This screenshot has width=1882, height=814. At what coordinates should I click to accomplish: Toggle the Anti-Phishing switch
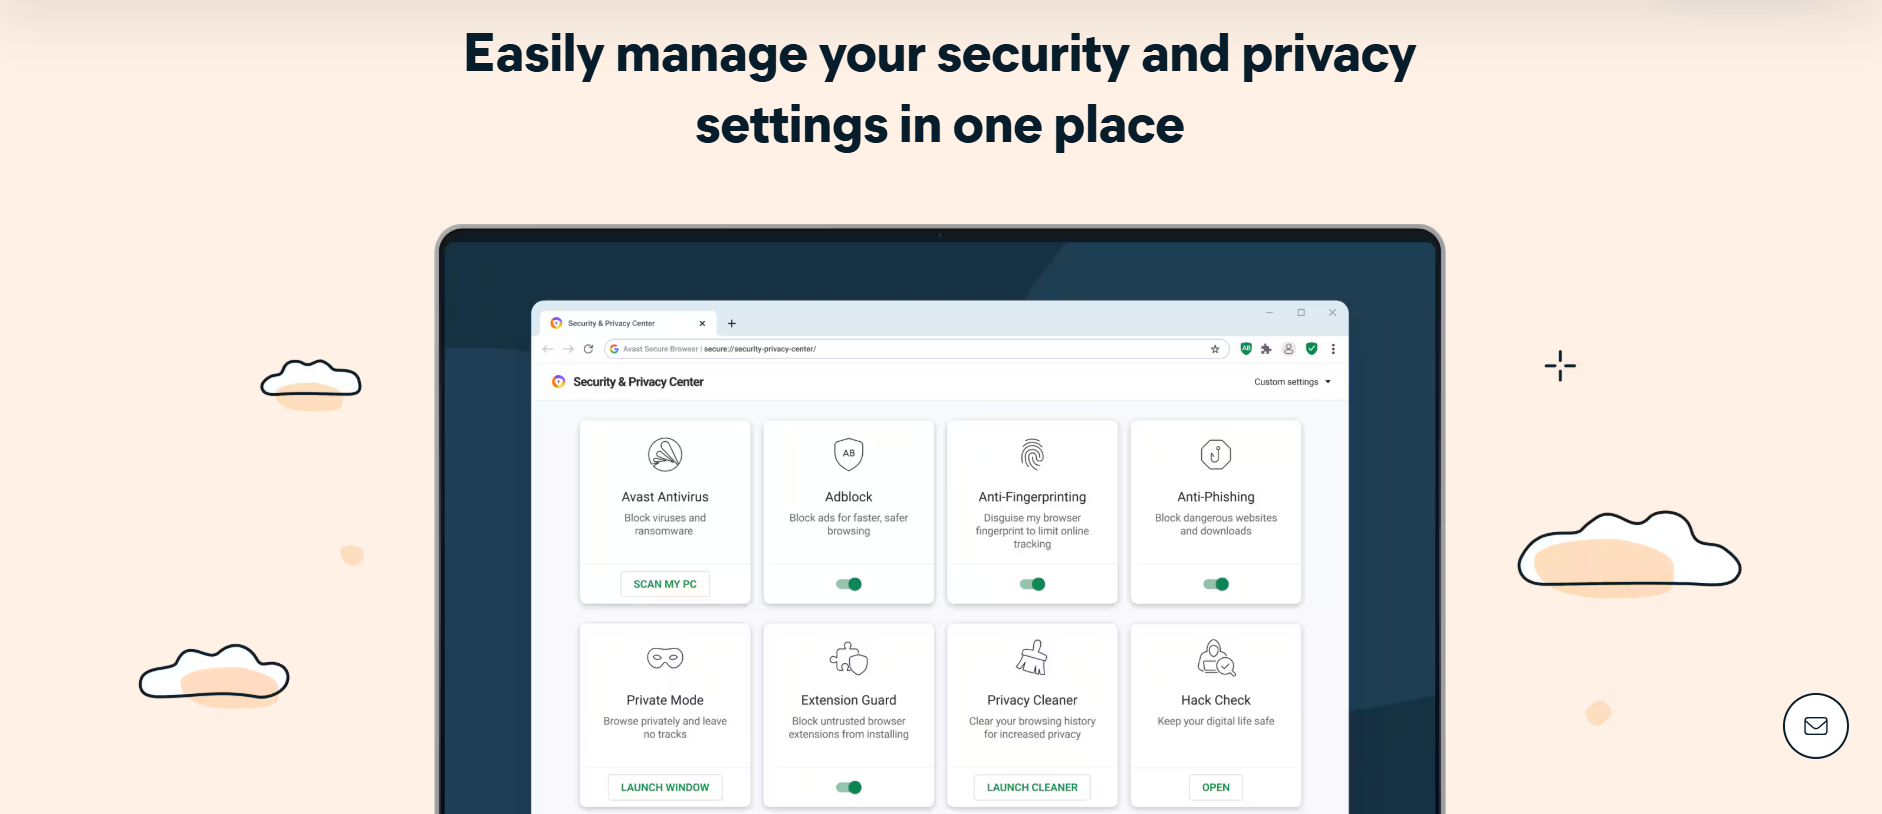[x=1216, y=584]
